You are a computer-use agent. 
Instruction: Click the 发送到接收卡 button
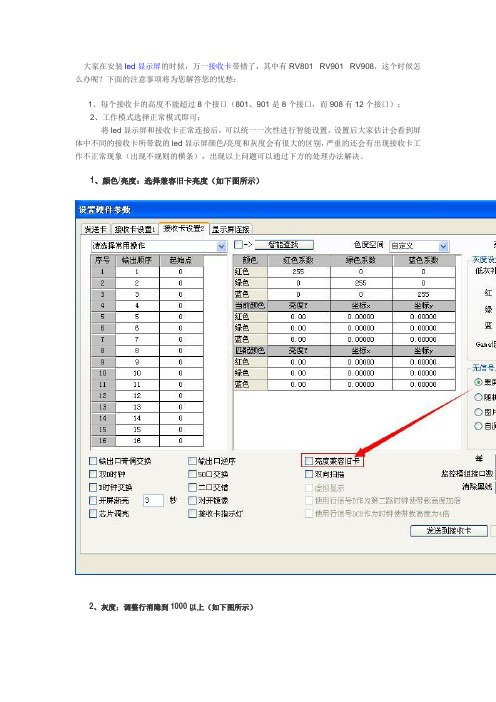[x=449, y=531]
